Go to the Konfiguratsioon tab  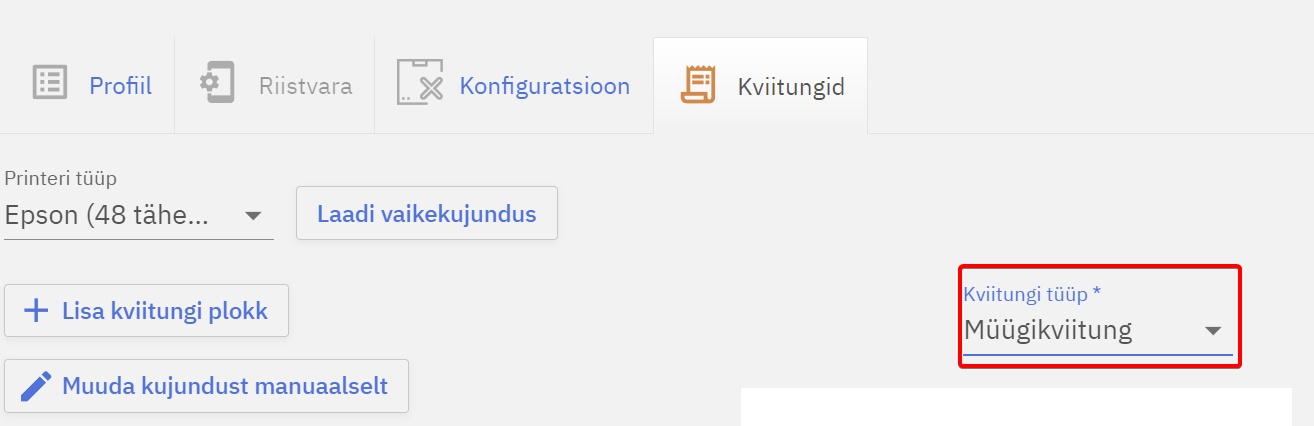[544, 86]
